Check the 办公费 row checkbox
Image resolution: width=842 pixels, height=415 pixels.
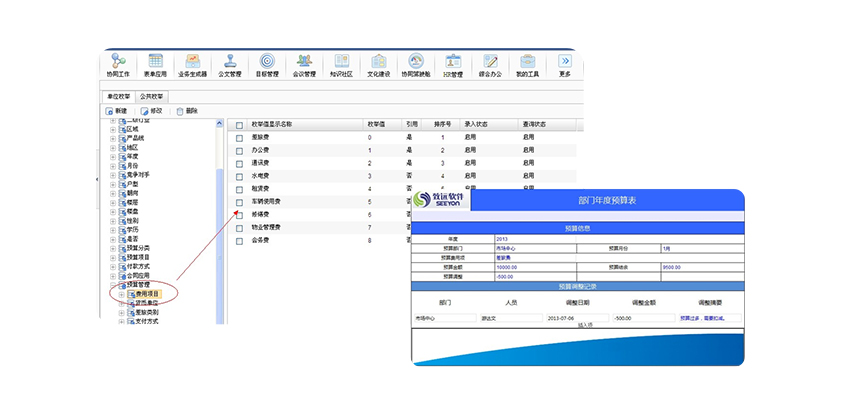point(239,150)
